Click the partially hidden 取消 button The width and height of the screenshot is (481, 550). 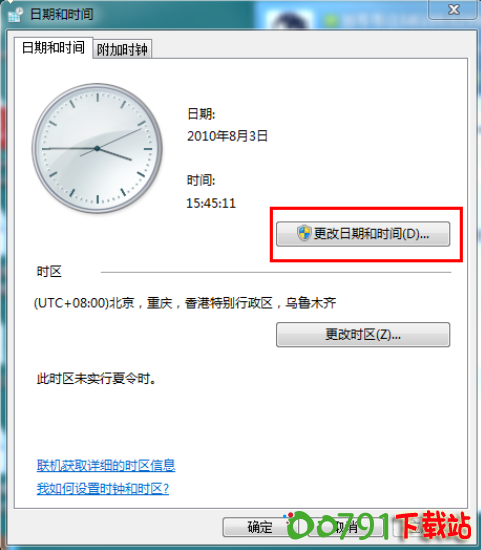pos(346,527)
